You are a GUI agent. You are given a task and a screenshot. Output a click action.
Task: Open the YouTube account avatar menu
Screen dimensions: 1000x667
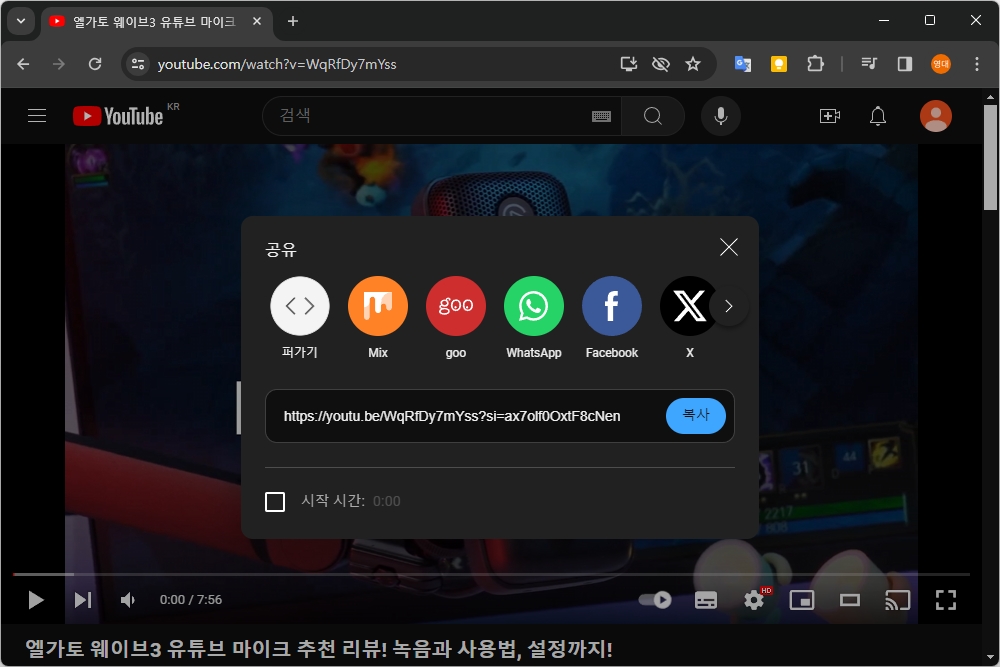click(936, 116)
